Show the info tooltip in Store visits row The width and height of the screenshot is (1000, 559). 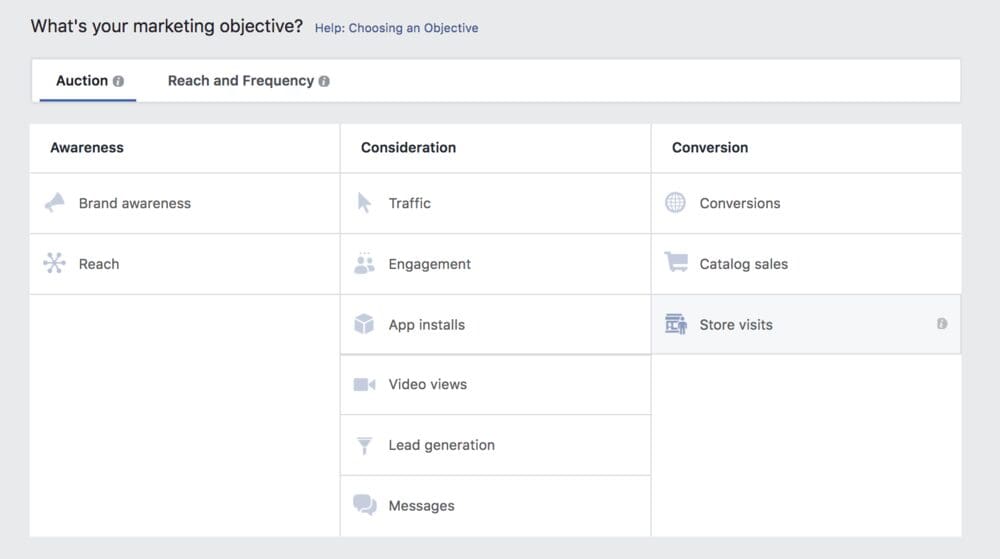pos(942,324)
